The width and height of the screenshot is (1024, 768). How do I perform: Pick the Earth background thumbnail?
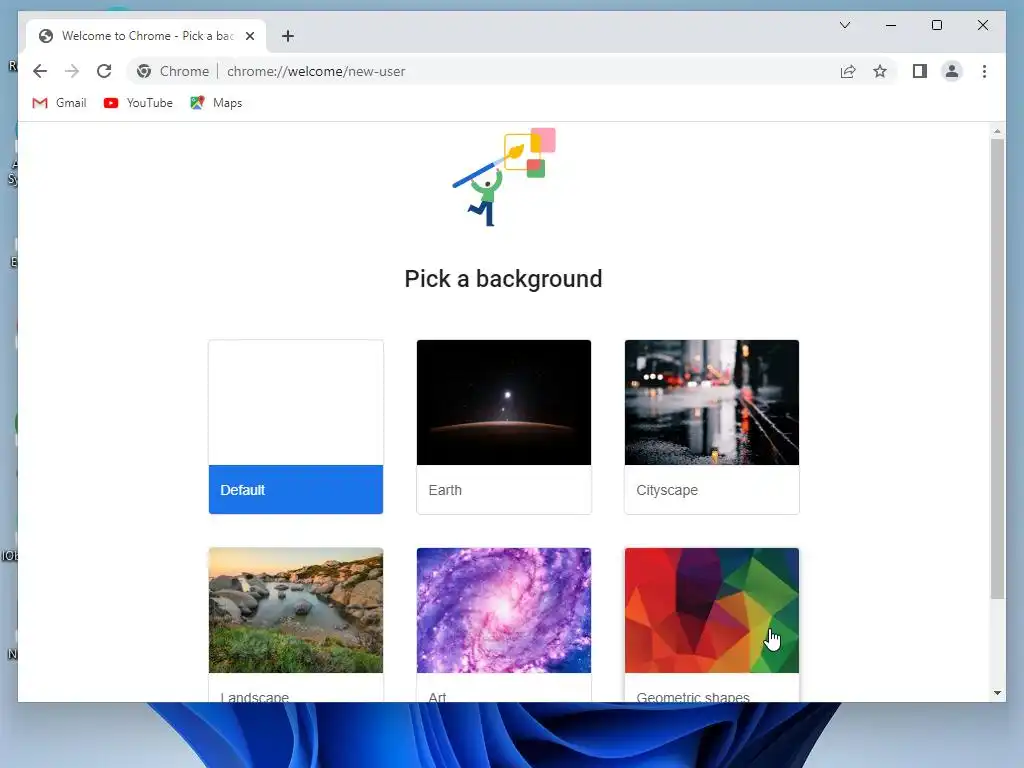pos(504,402)
